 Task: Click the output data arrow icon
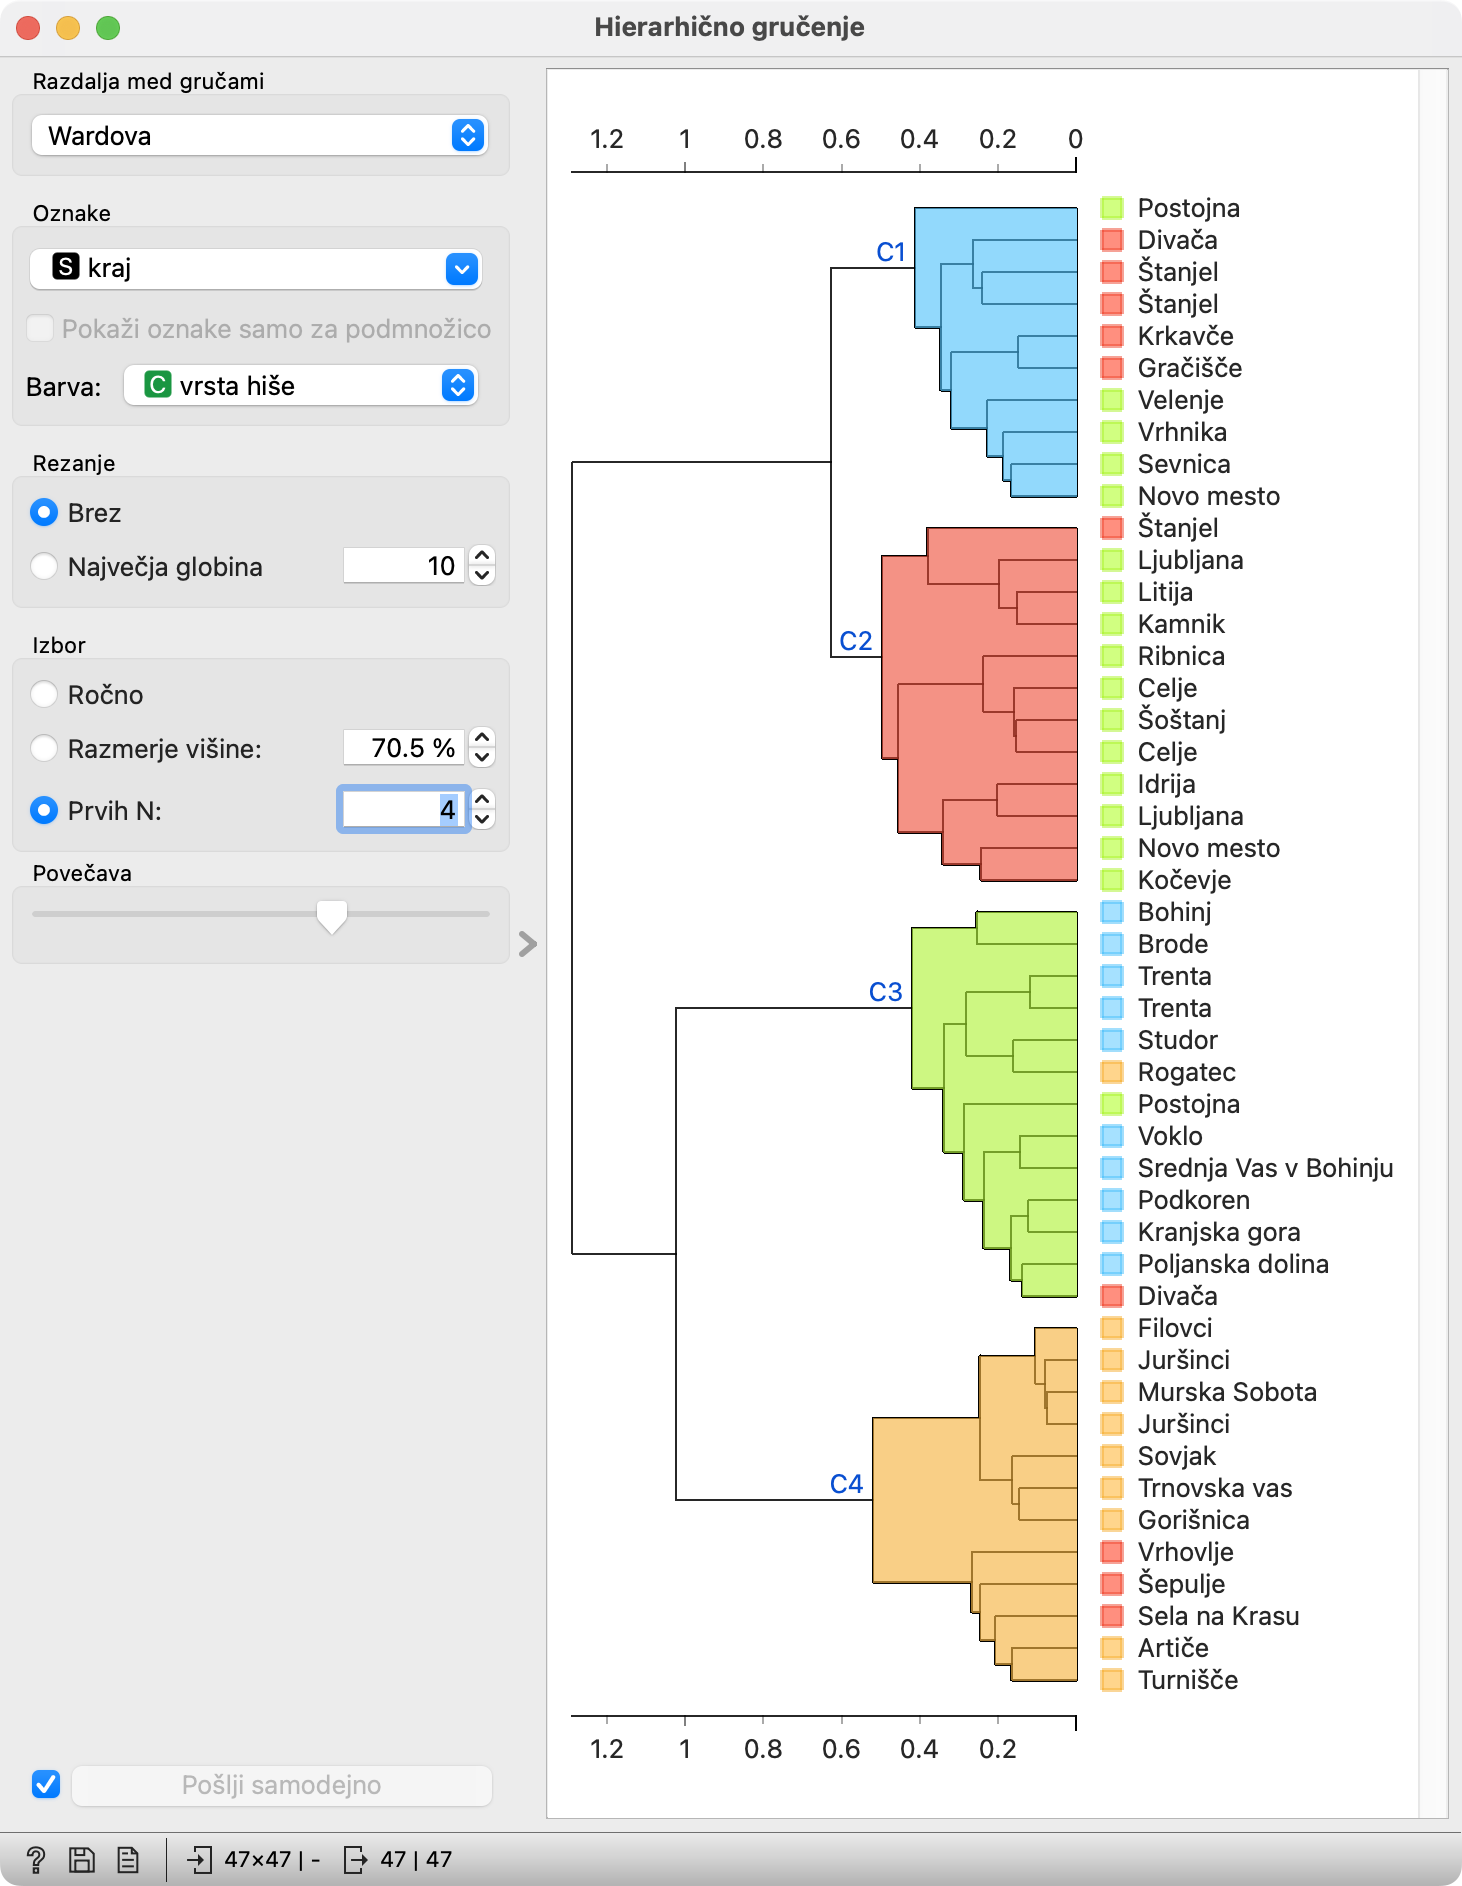(x=355, y=1859)
